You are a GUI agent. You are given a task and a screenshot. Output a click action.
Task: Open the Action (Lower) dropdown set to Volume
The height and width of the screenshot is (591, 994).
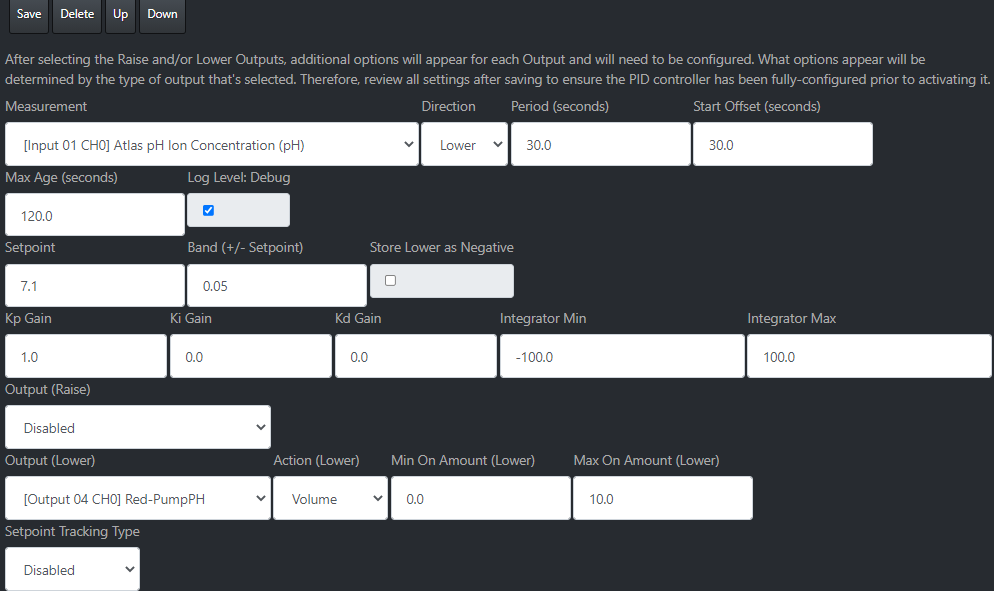pos(330,497)
